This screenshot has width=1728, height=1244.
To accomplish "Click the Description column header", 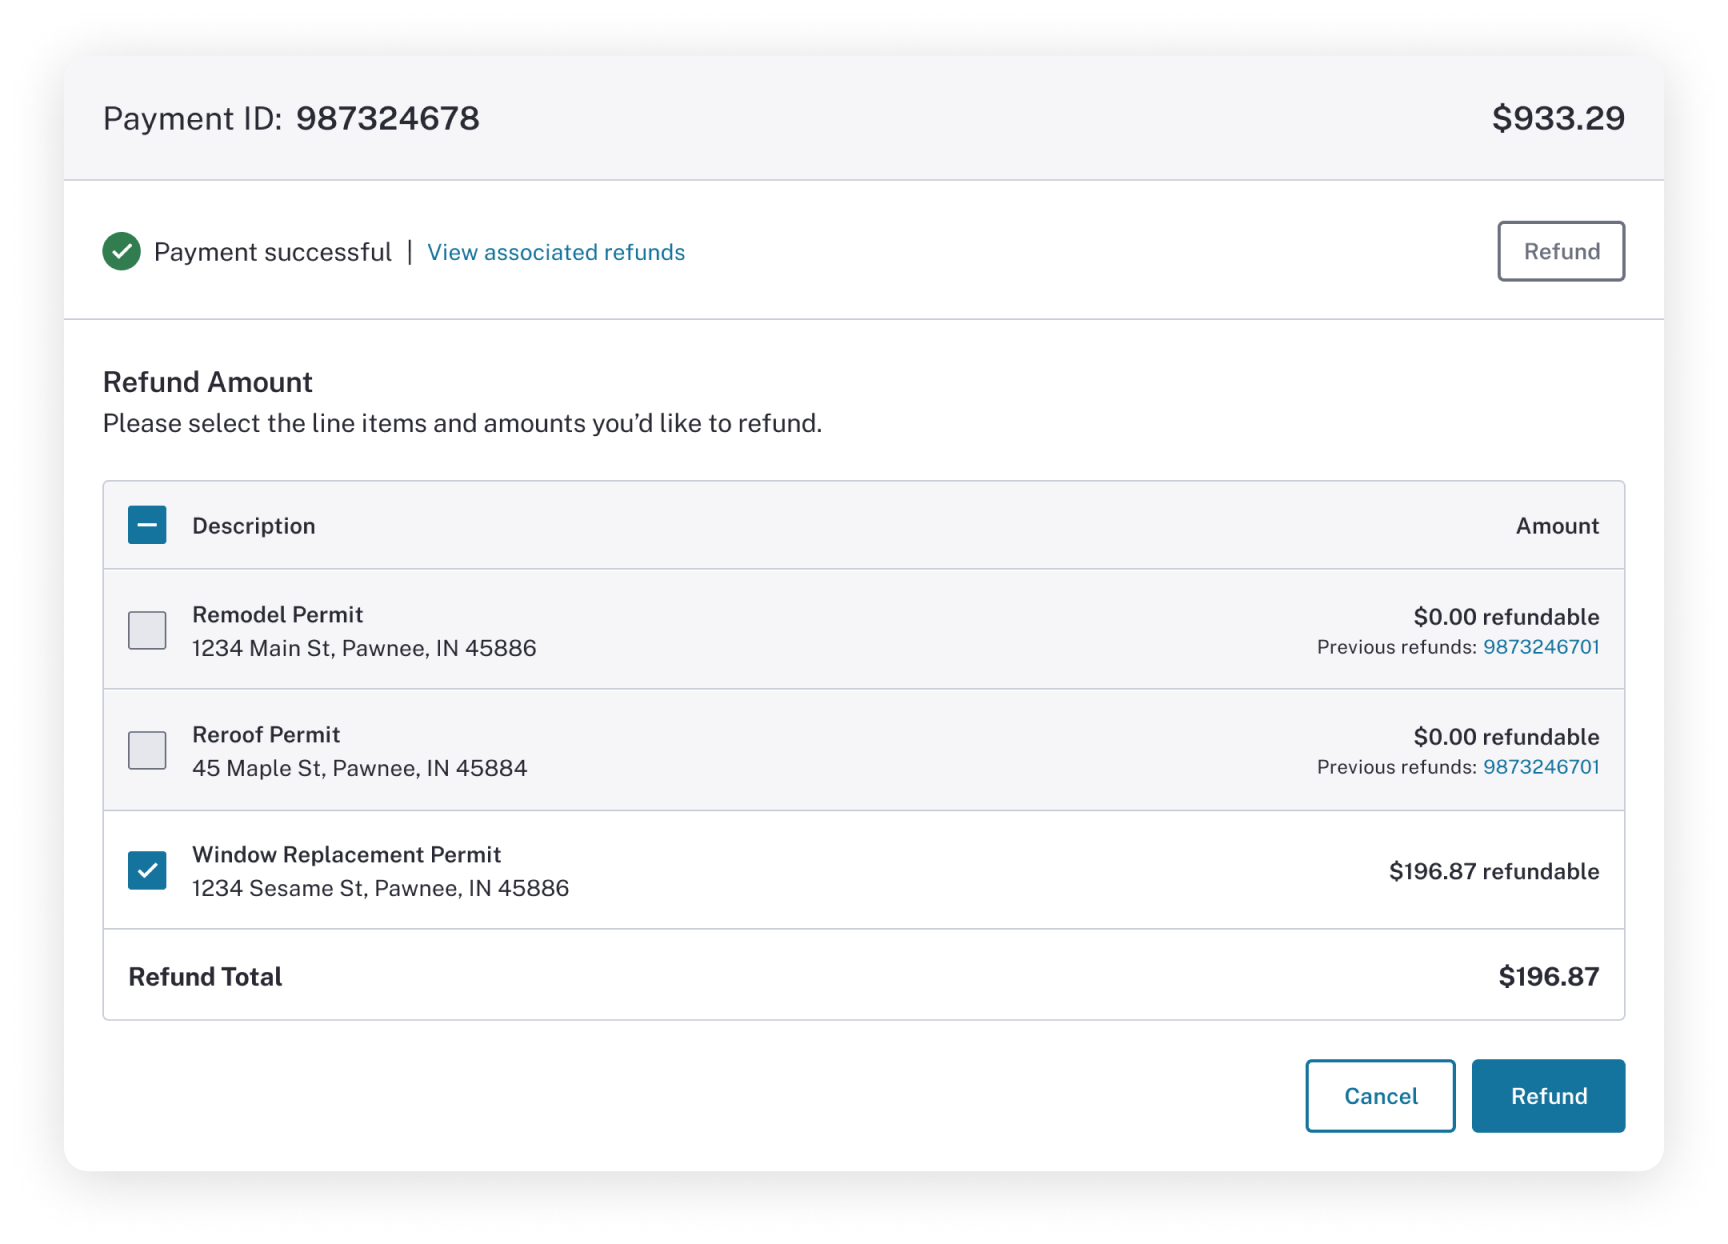I will [253, 525].
